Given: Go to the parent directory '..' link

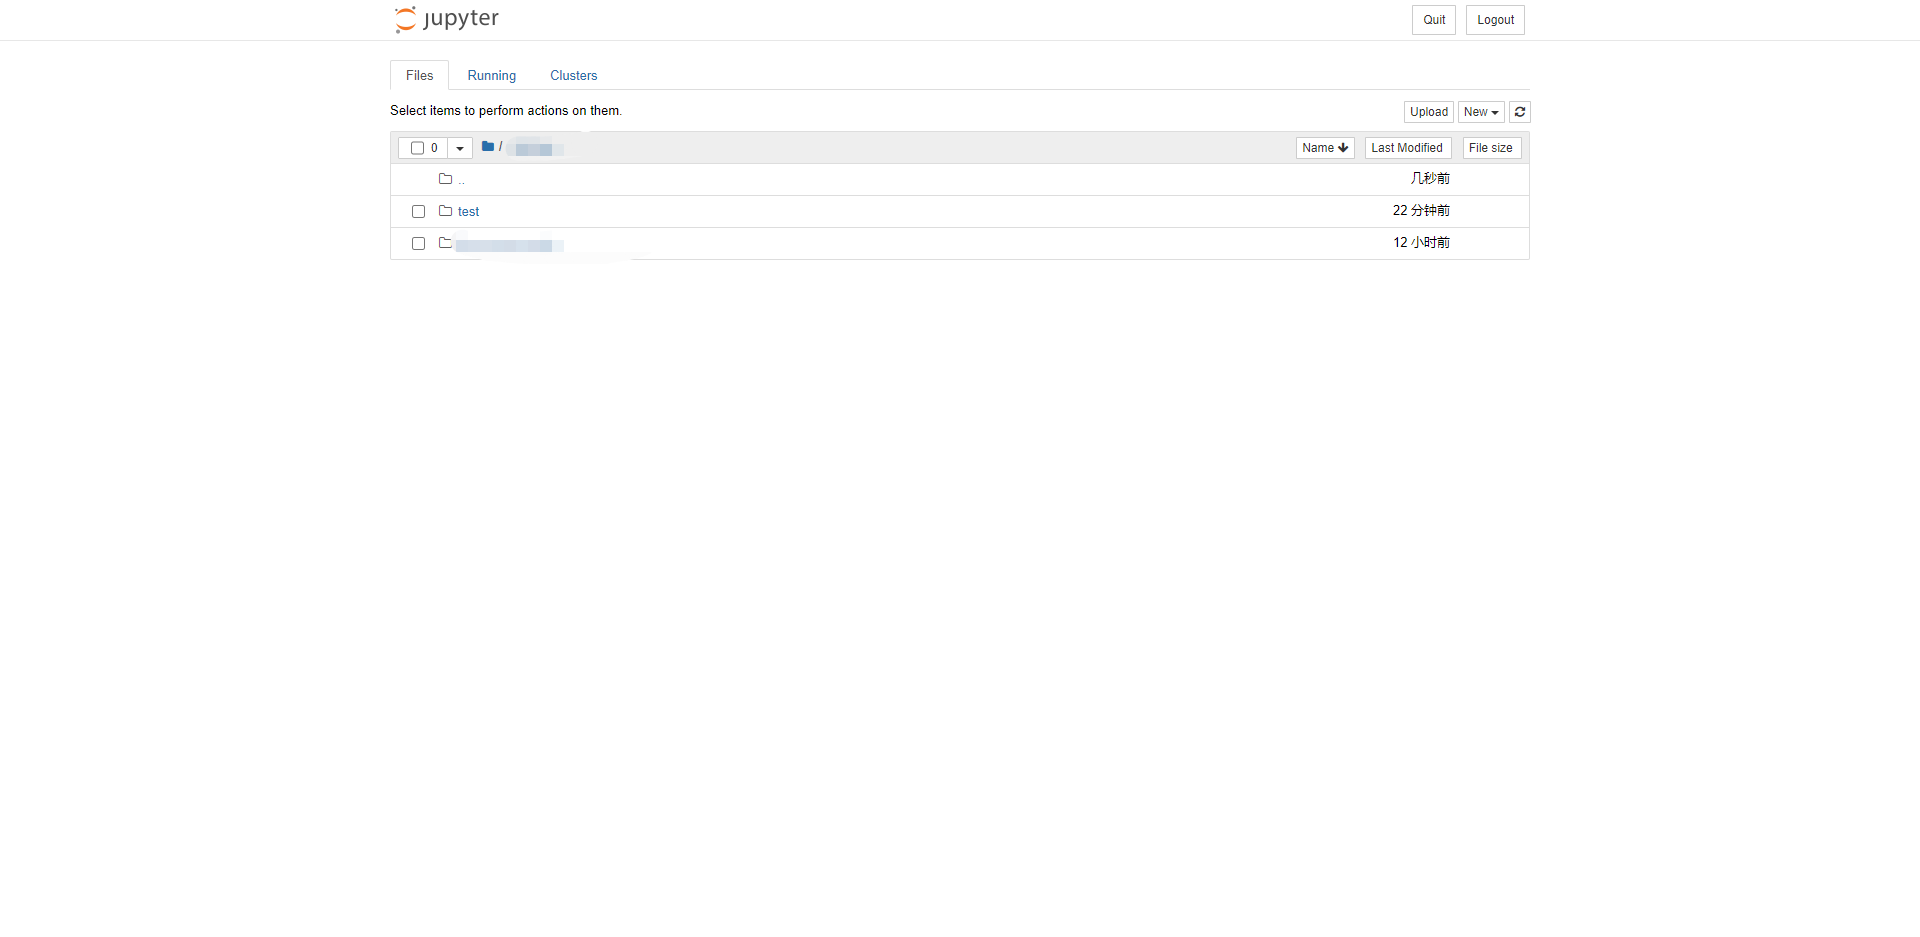Looking at the screenshot, I should (x=461, y=180).
